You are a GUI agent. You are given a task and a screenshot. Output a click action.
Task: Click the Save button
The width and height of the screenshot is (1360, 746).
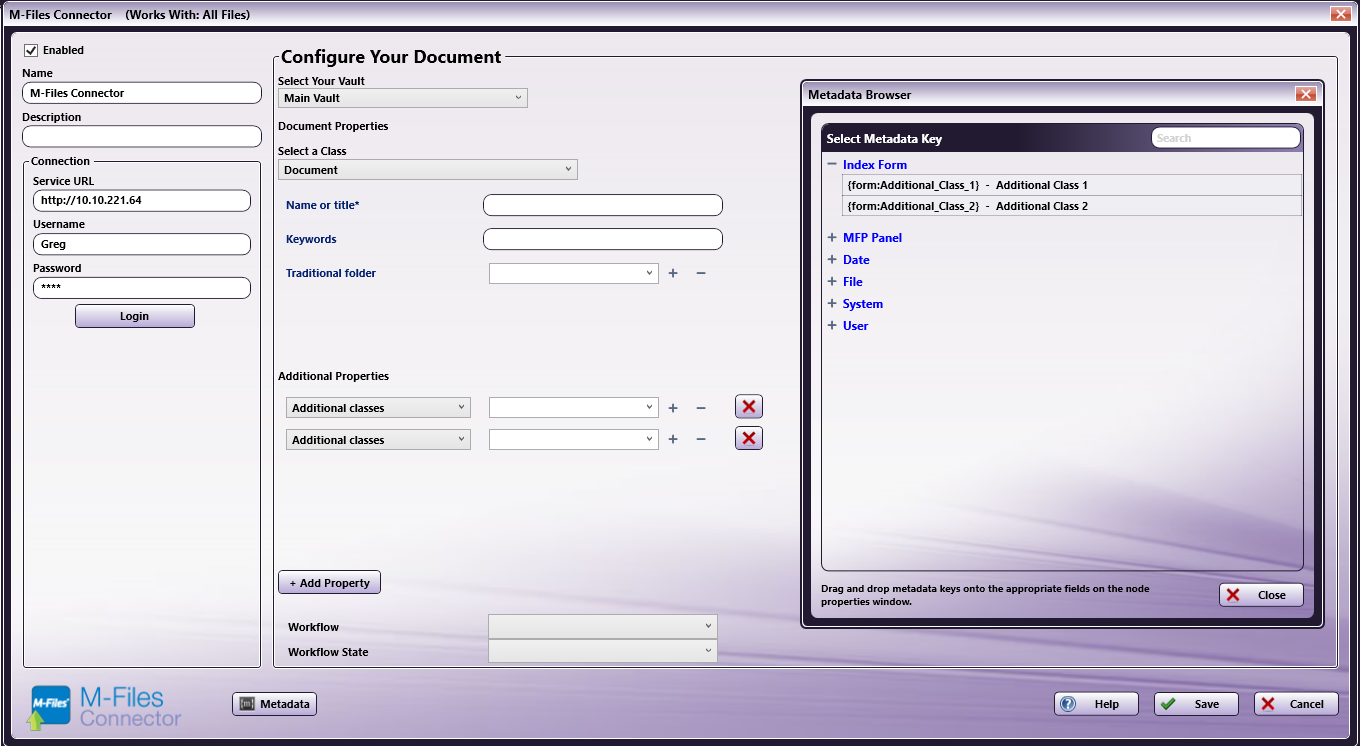point(1196,704)
